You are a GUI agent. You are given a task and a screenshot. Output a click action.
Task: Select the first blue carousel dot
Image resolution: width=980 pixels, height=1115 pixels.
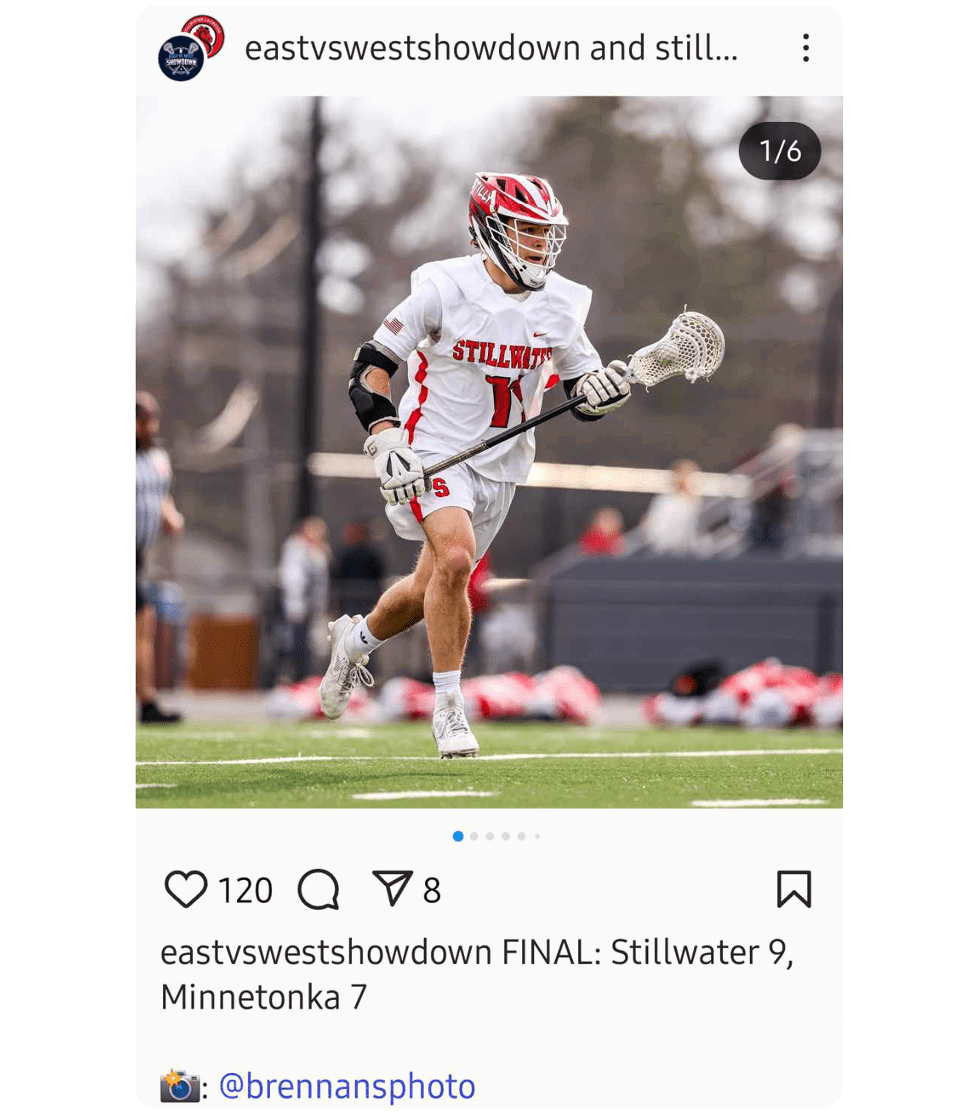(458, 836)
